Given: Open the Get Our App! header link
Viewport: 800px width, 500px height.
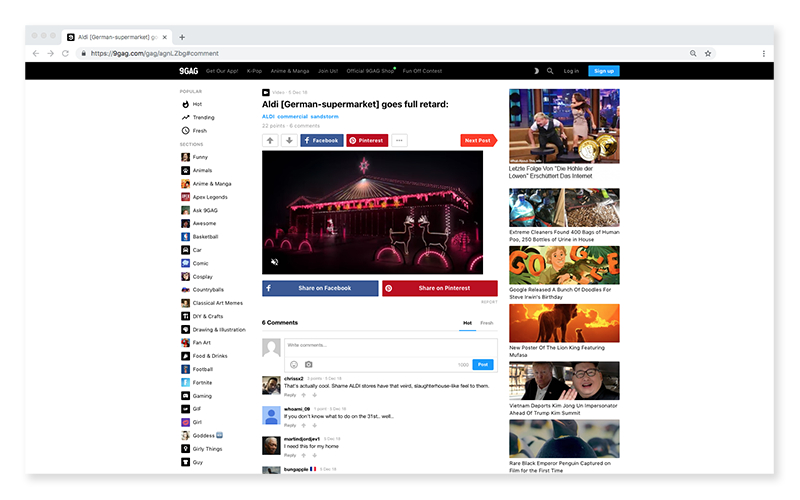Looking at the screenshot, I should 222,71.
